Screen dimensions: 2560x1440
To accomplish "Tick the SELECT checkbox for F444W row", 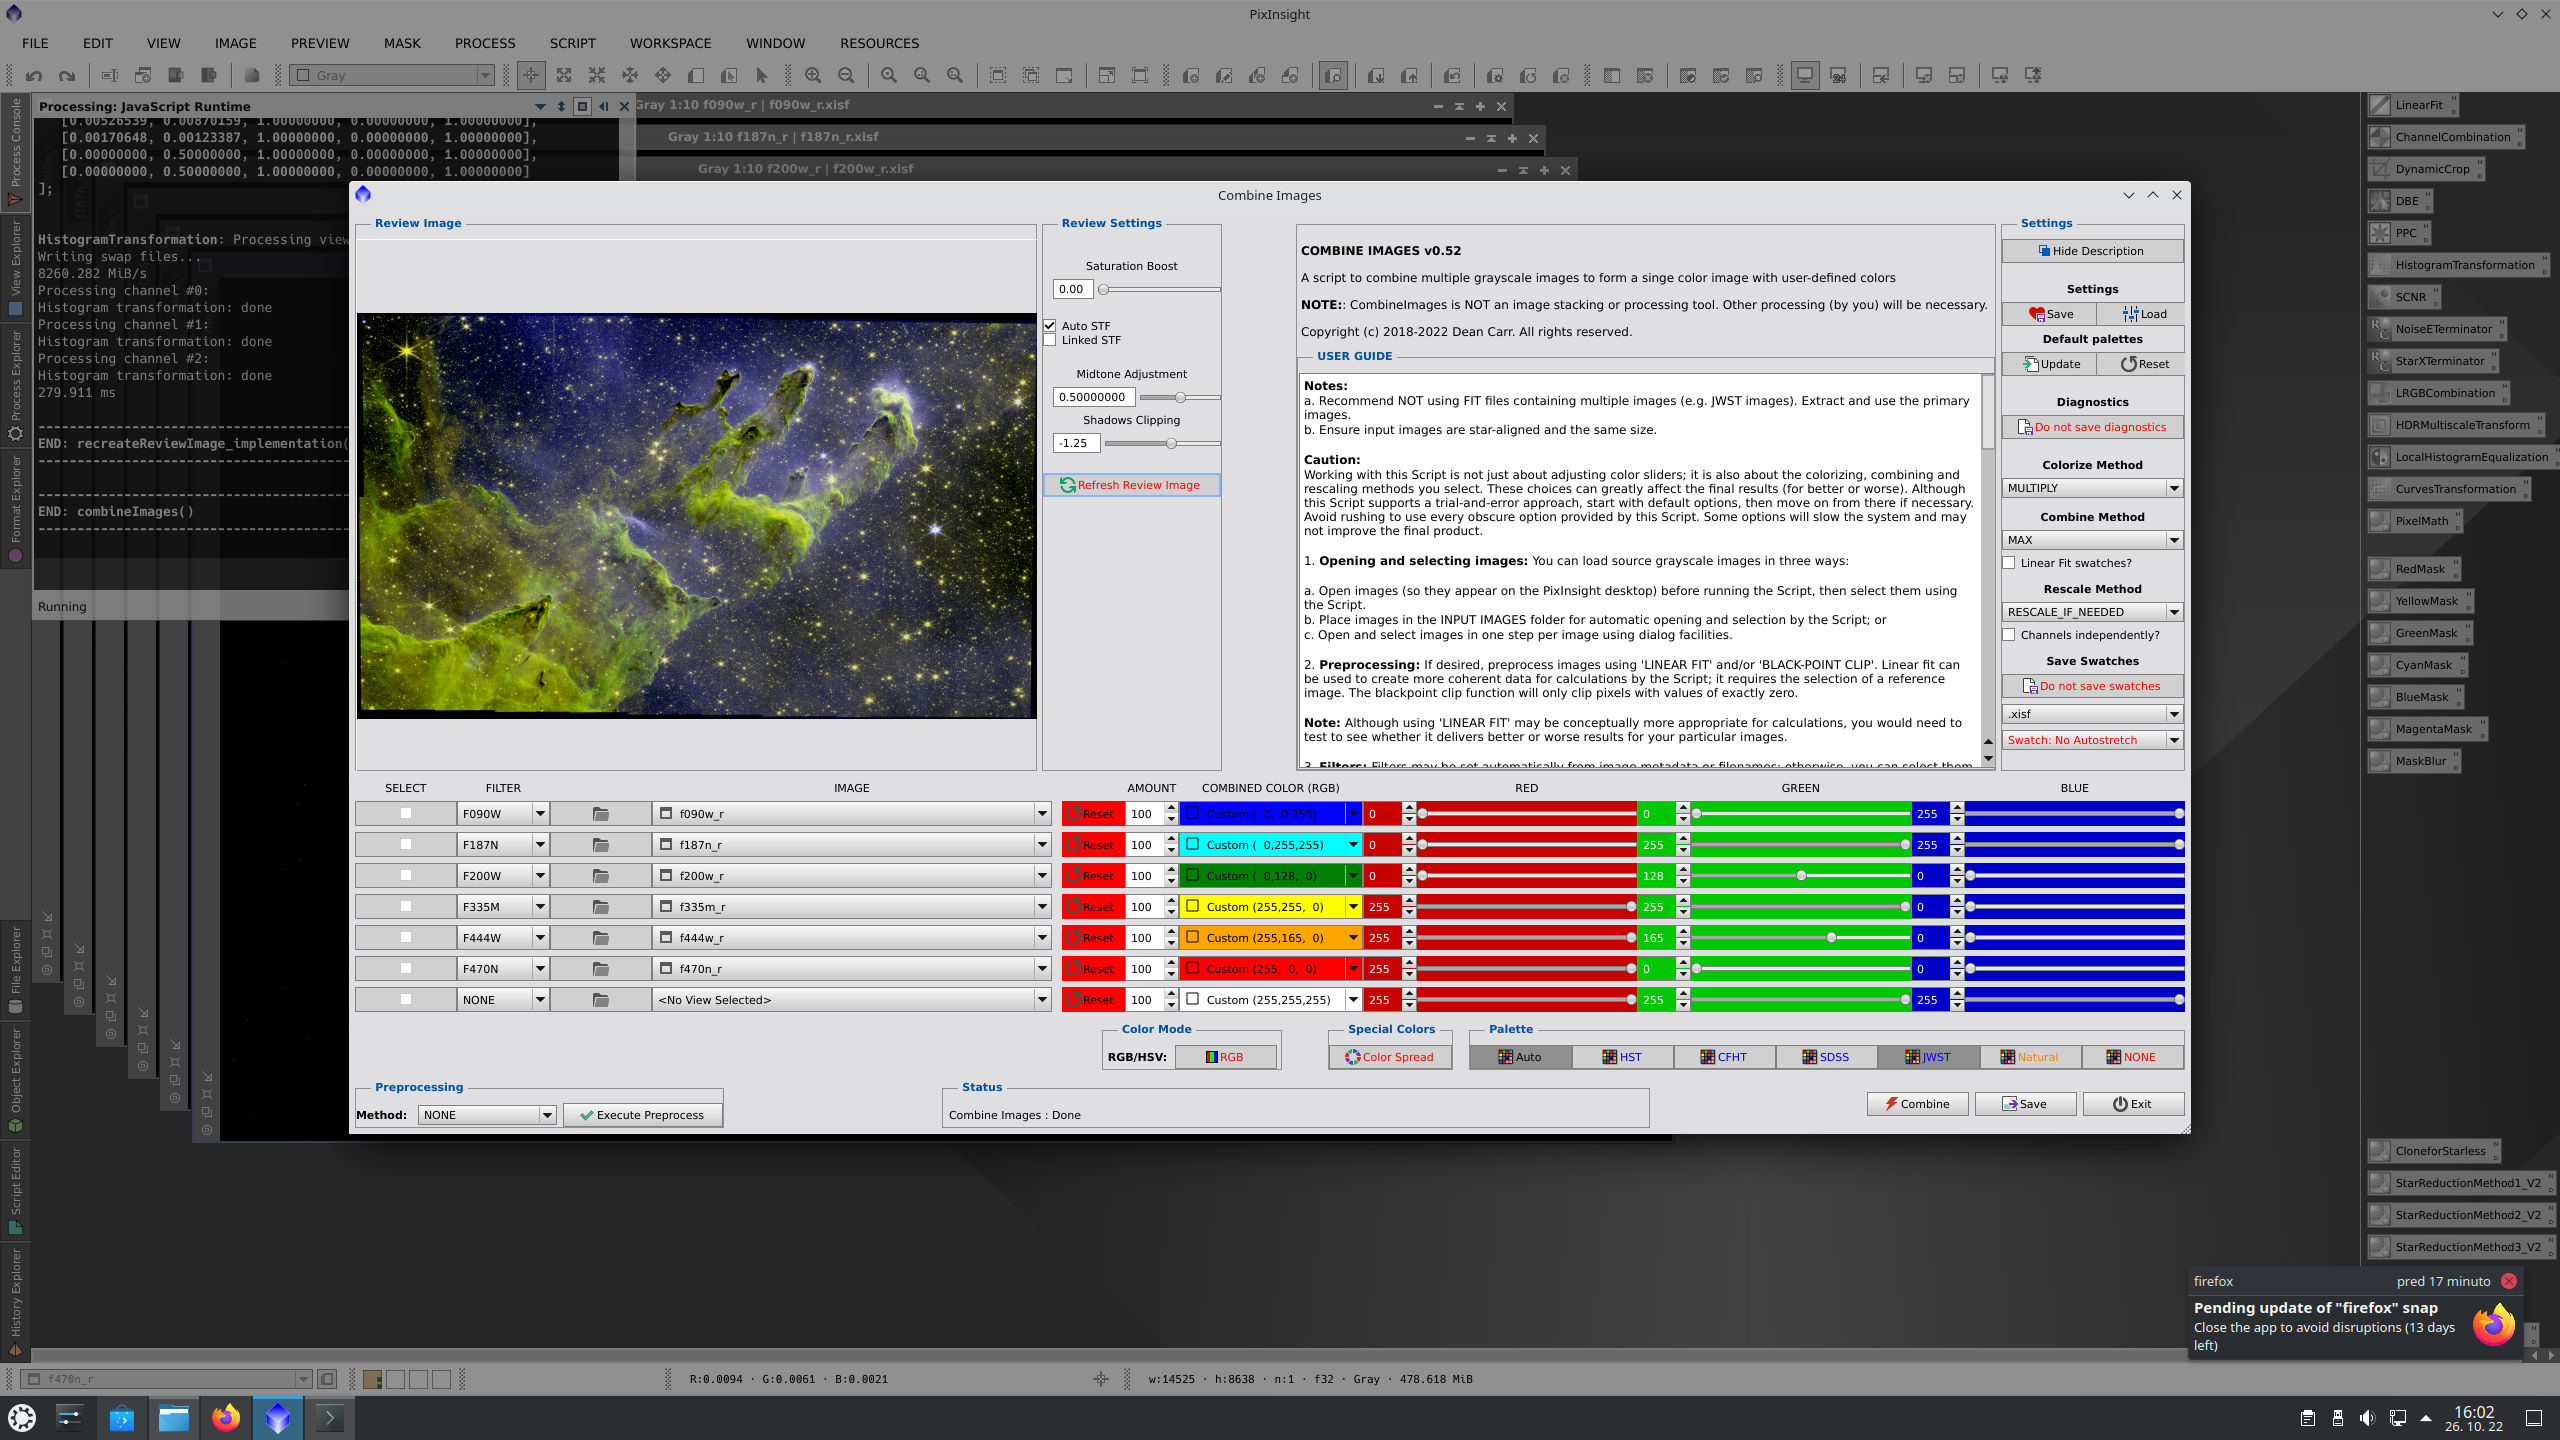I will click(x=406, y=938).
